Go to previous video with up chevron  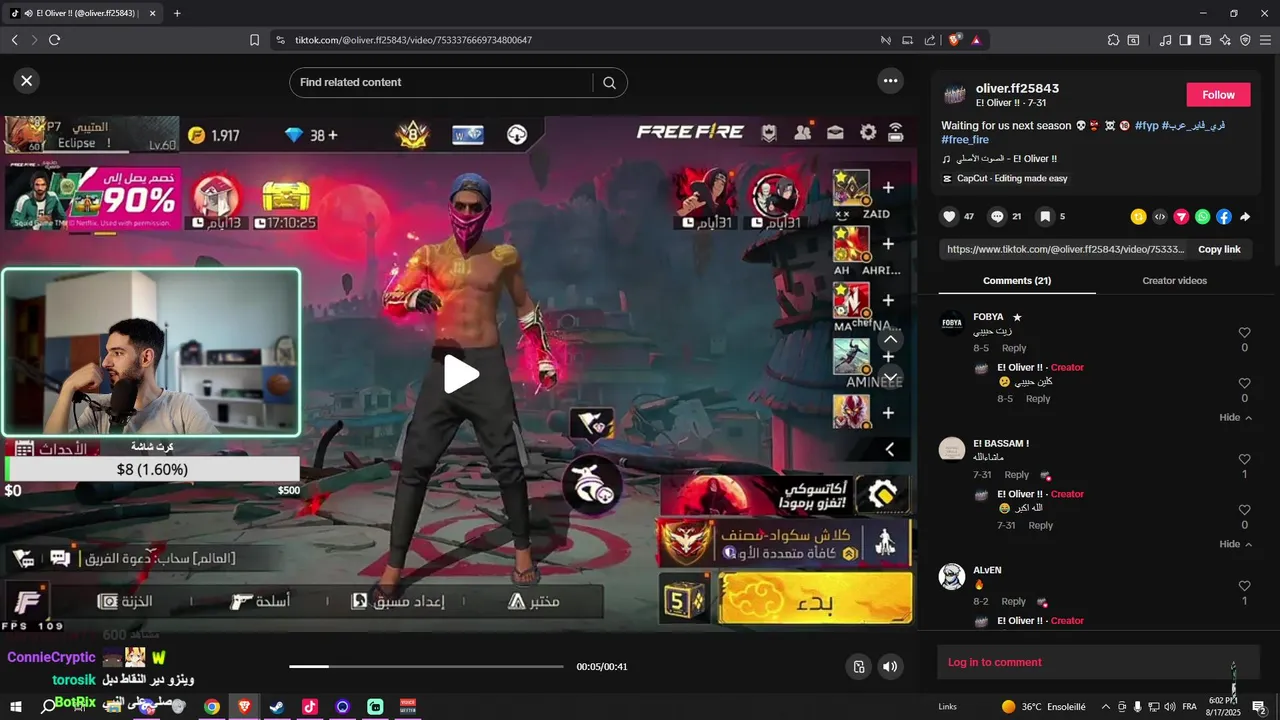[x=890, y=340]
